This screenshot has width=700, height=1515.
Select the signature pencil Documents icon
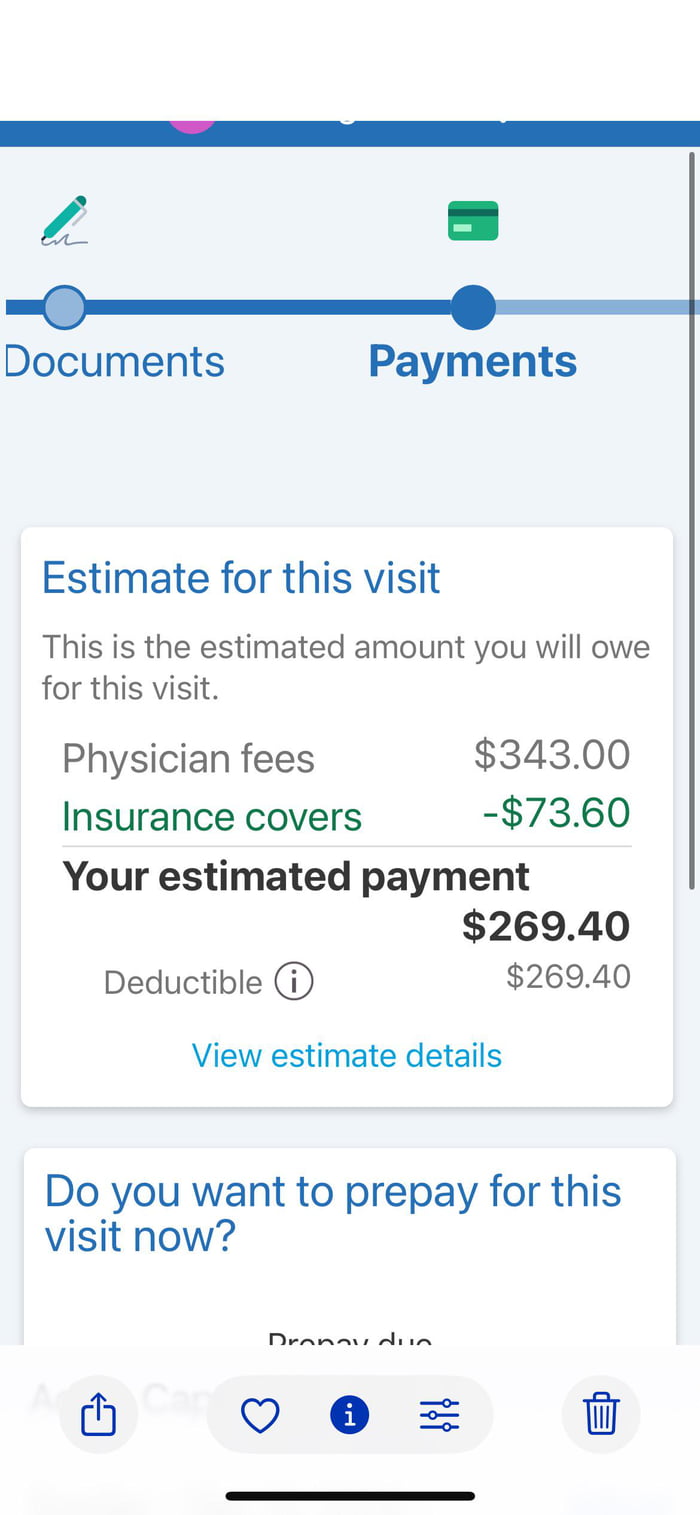click(x=63, y=220)
